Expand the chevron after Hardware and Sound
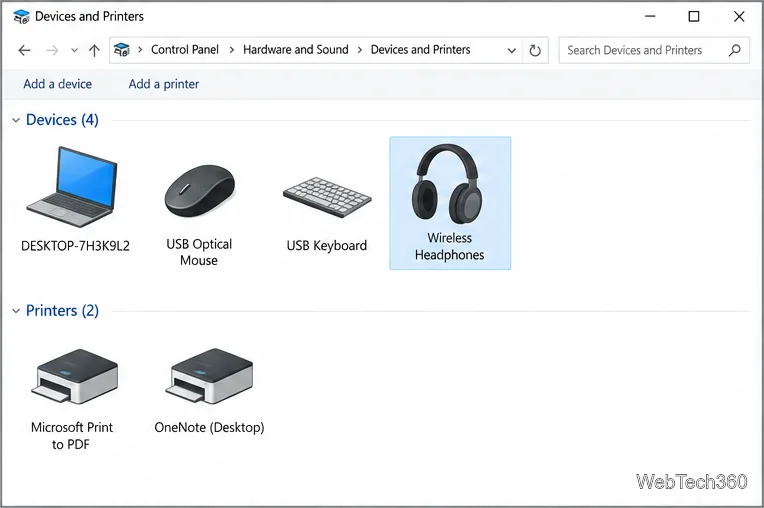This screenshot has height=508, width=764. [360, 50]
